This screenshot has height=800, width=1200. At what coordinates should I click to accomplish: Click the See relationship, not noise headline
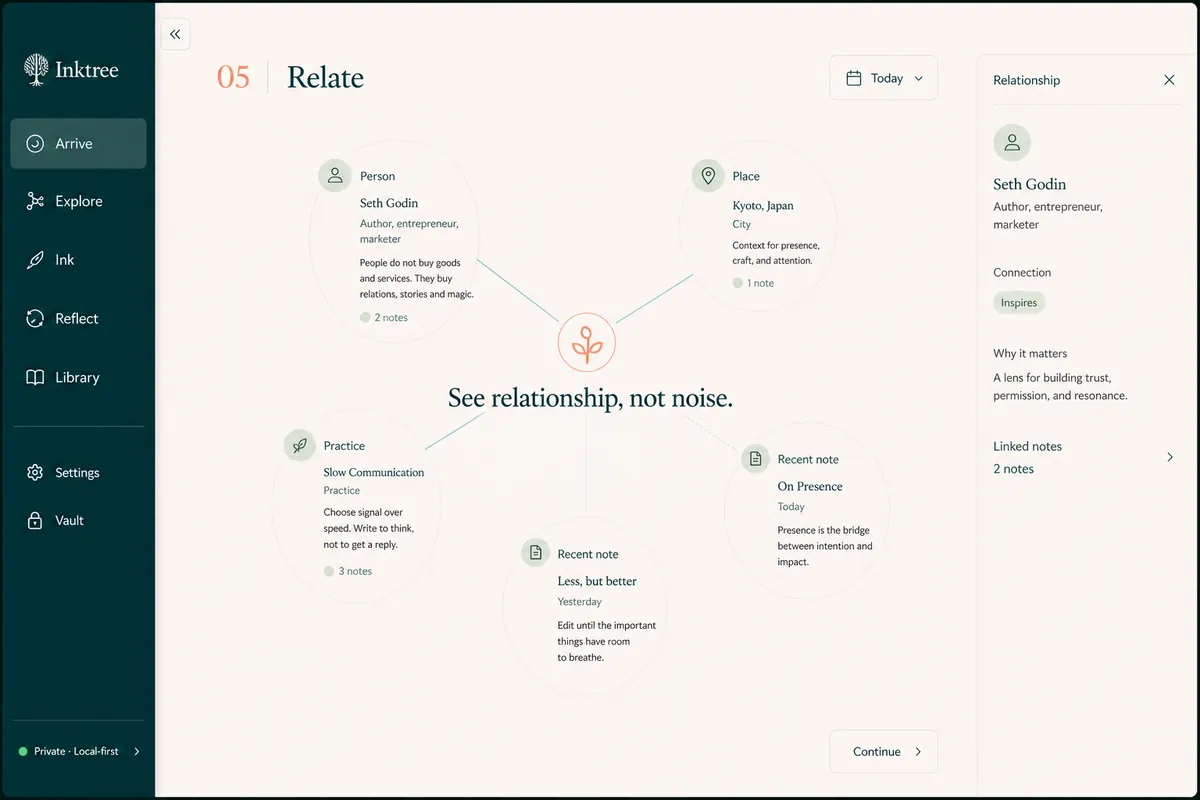[x=590, y=398]
